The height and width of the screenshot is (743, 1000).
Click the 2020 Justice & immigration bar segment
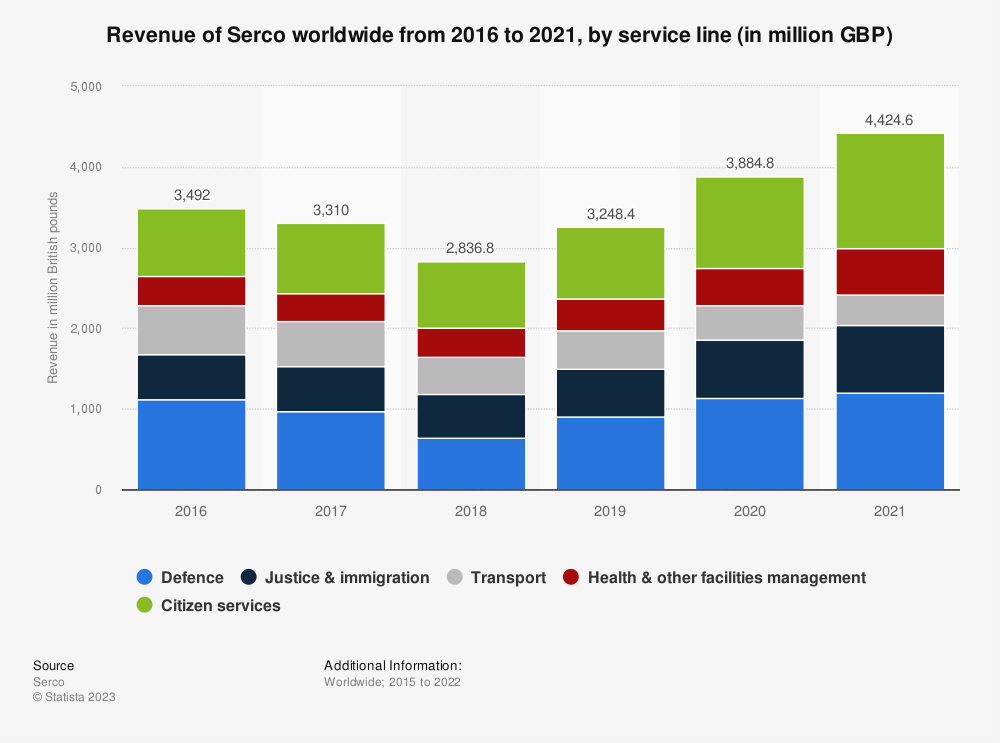point(750,369)
